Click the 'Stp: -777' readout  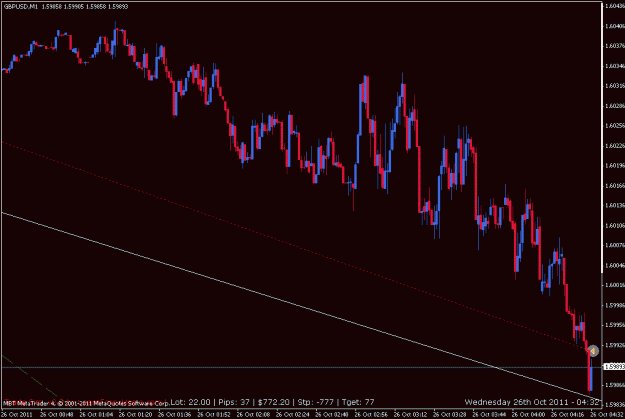[x=315, y=402]
